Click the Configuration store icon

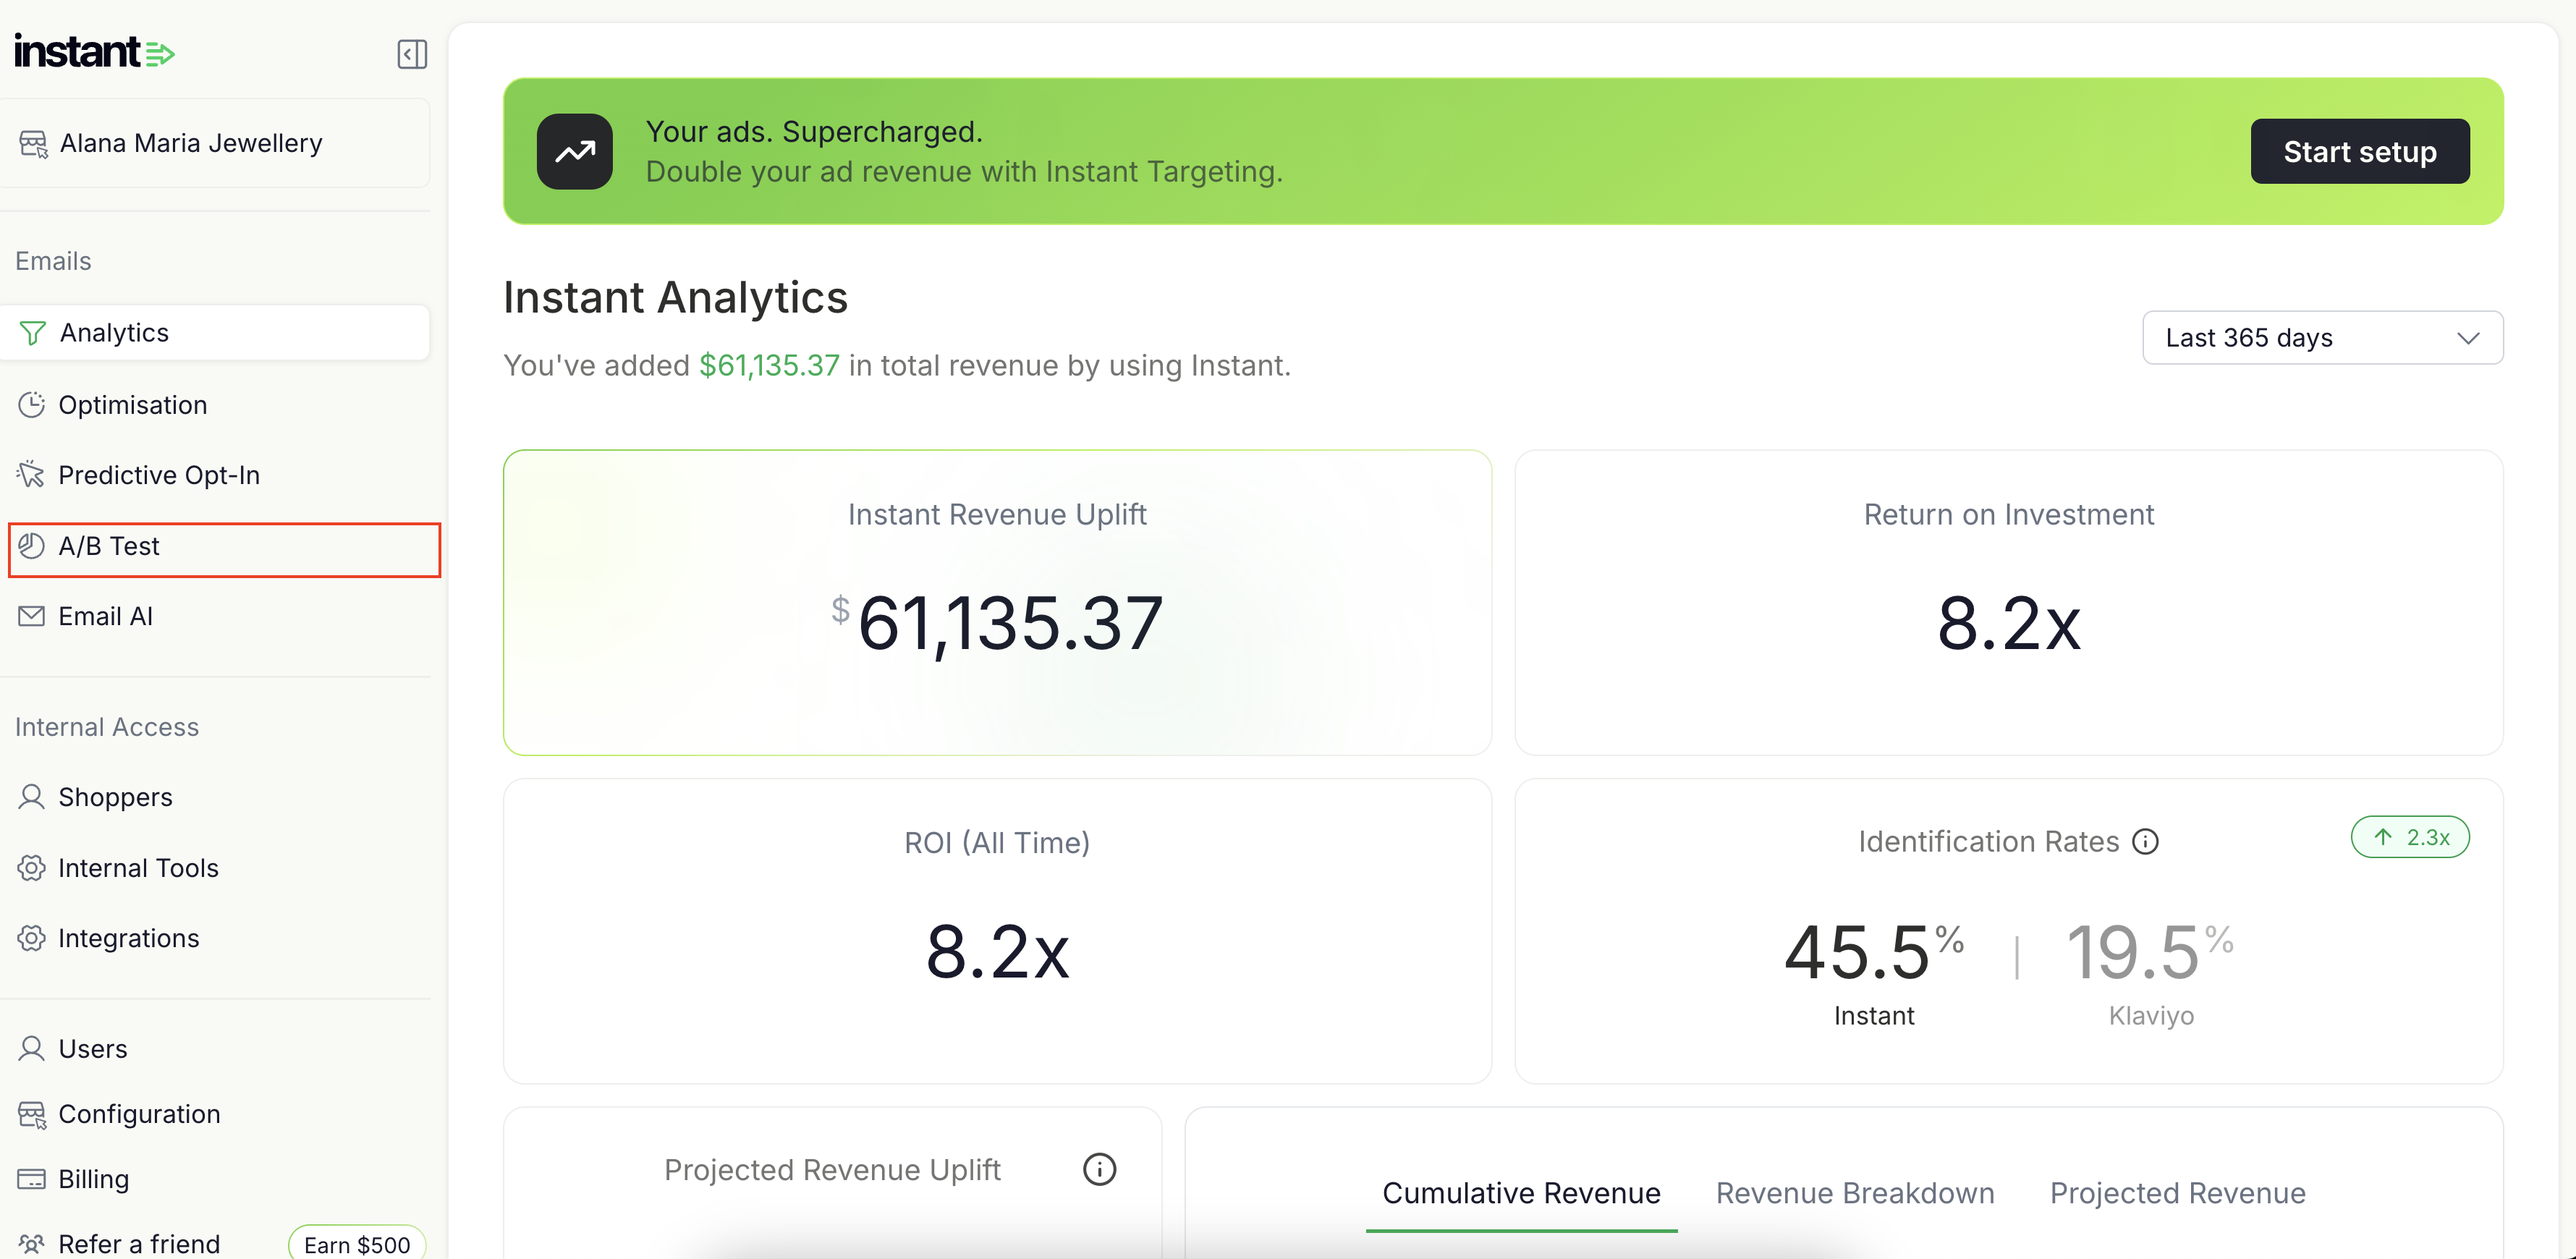[32, 1114]
